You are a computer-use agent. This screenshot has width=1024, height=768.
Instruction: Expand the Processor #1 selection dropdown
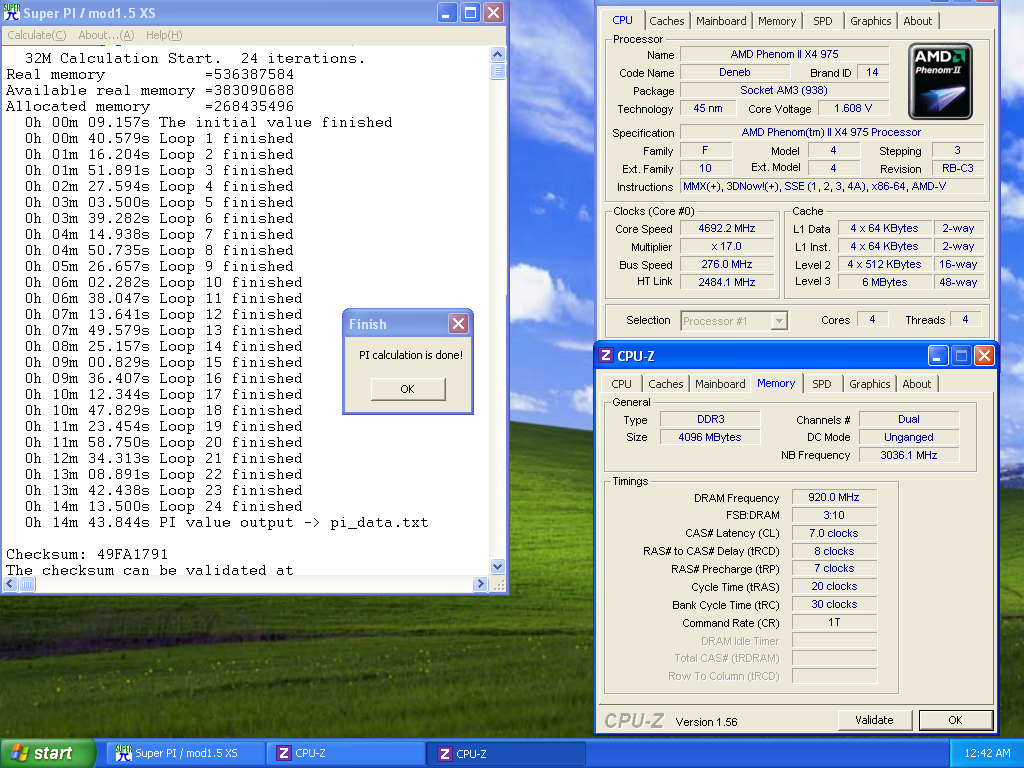(778, 321)
